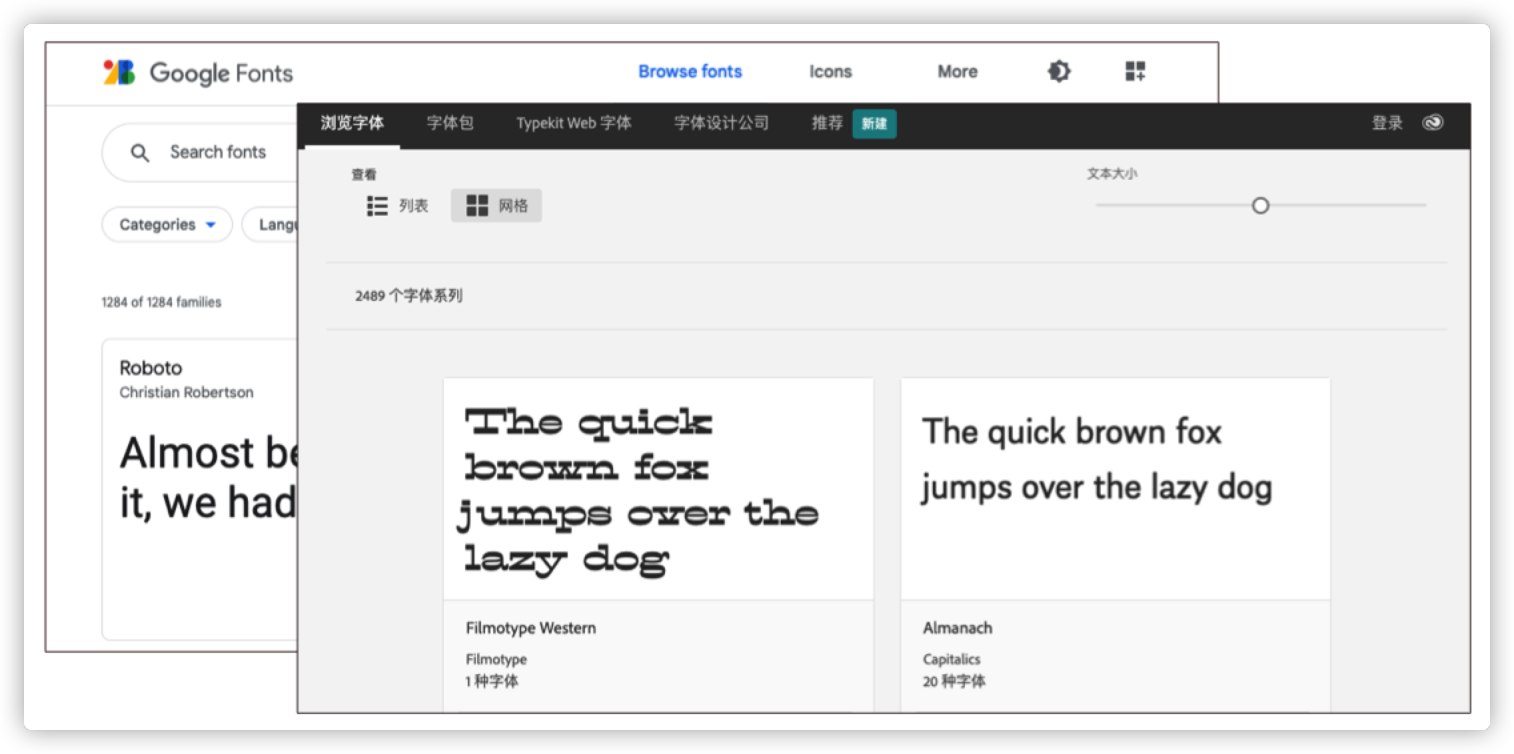Screen dimensions: 1514x754
Task: Select the 字体设计公司 tab
Action: pos(721,123)
